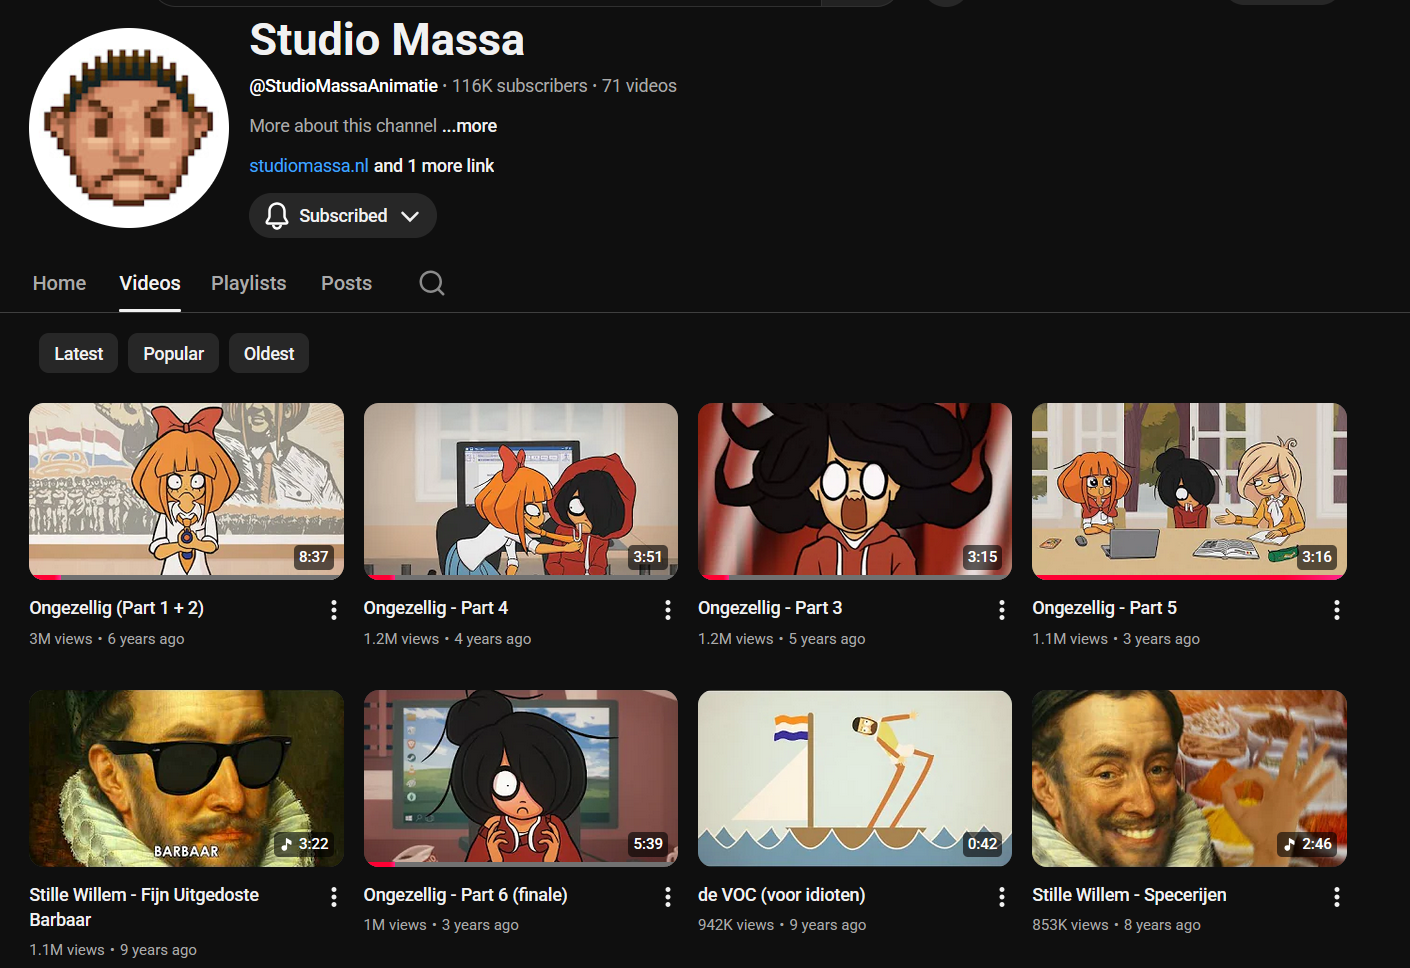The image size is (1410, 968).
Task: Open options for Stille Willem - Specerijen
Action: click(1336, 897)
